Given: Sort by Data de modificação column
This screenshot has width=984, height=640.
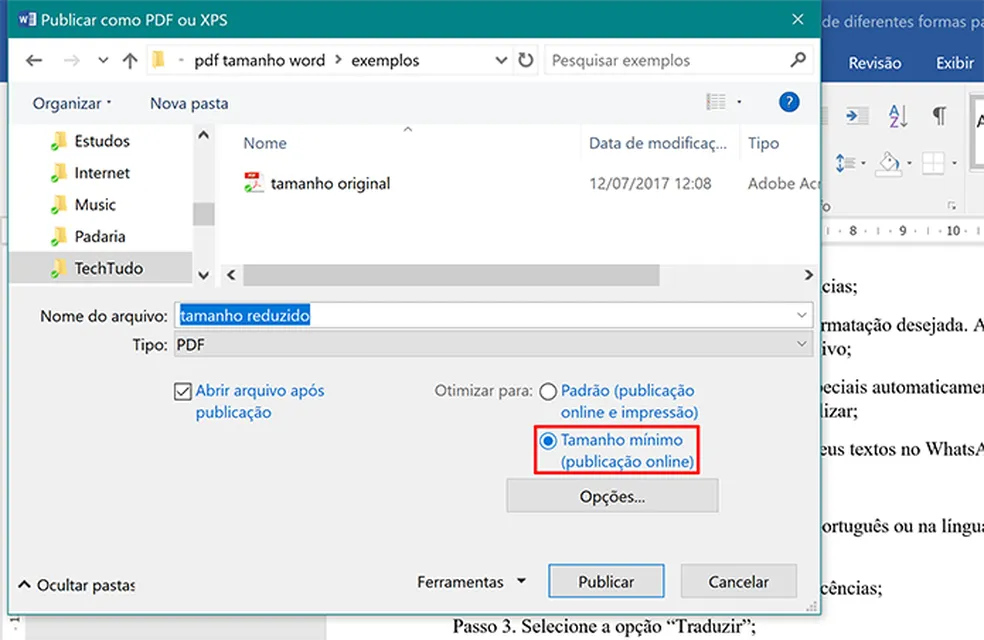Looking at the screenshot, I should [658, 143].
